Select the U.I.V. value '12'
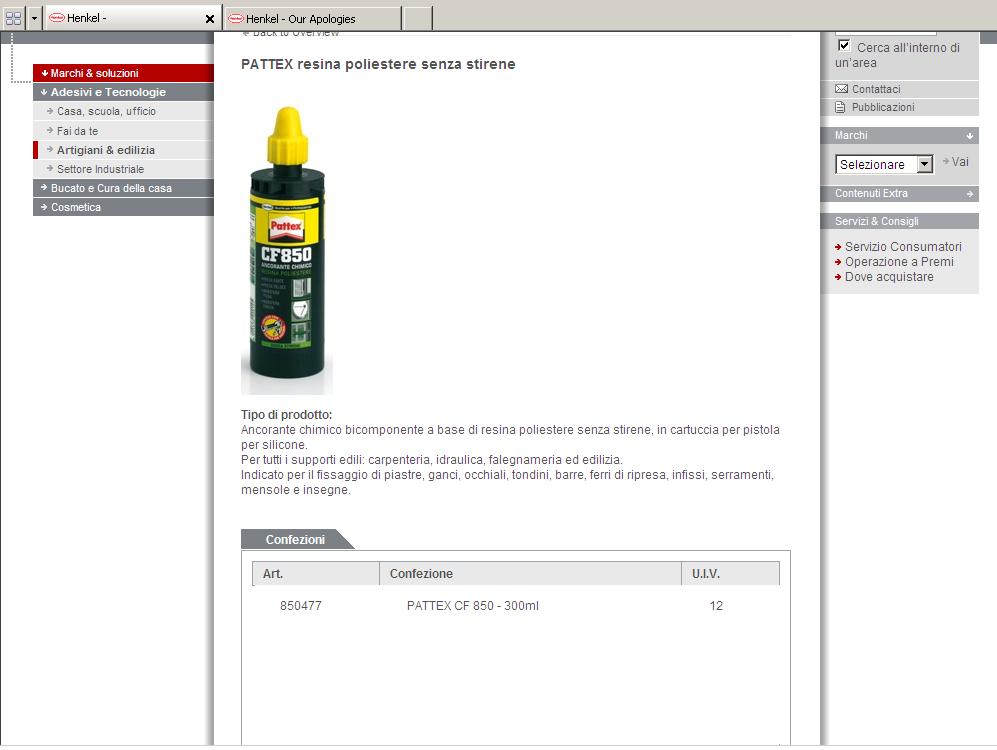Image resolution: width=997 pixels, height=750 pixels. point(716,606)
